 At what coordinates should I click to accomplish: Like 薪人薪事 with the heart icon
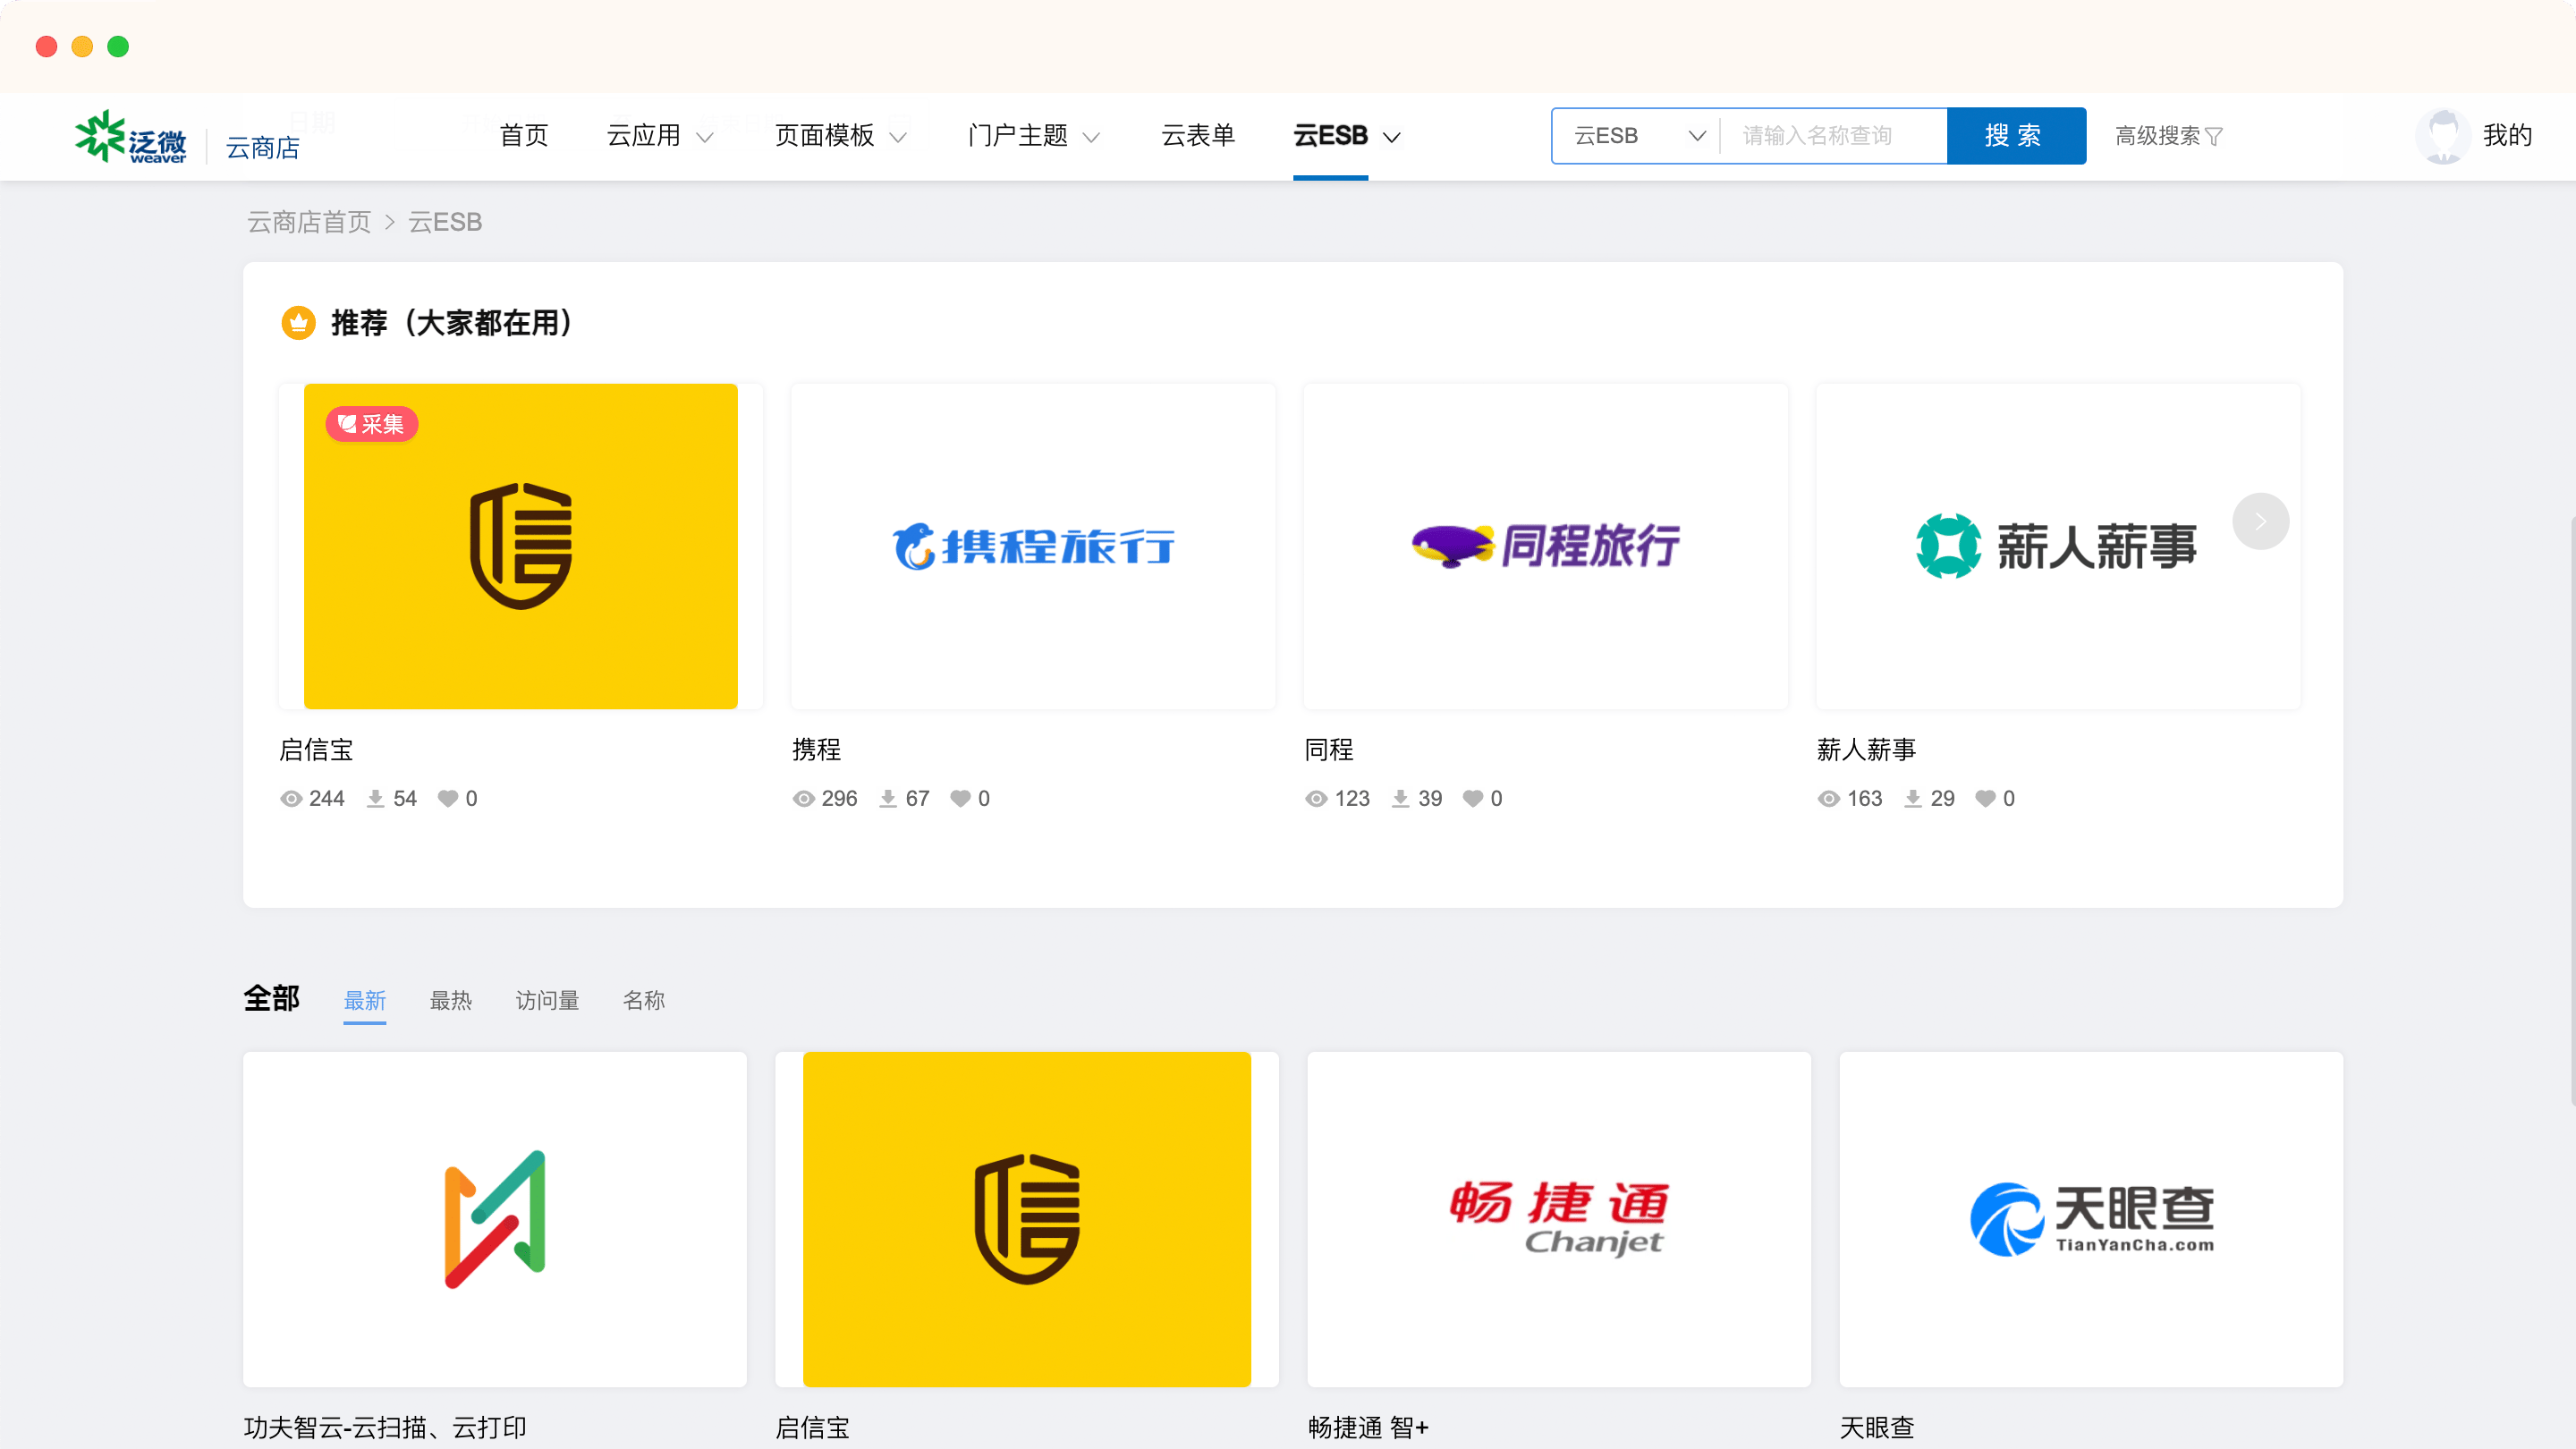[x=1985, y=798]
